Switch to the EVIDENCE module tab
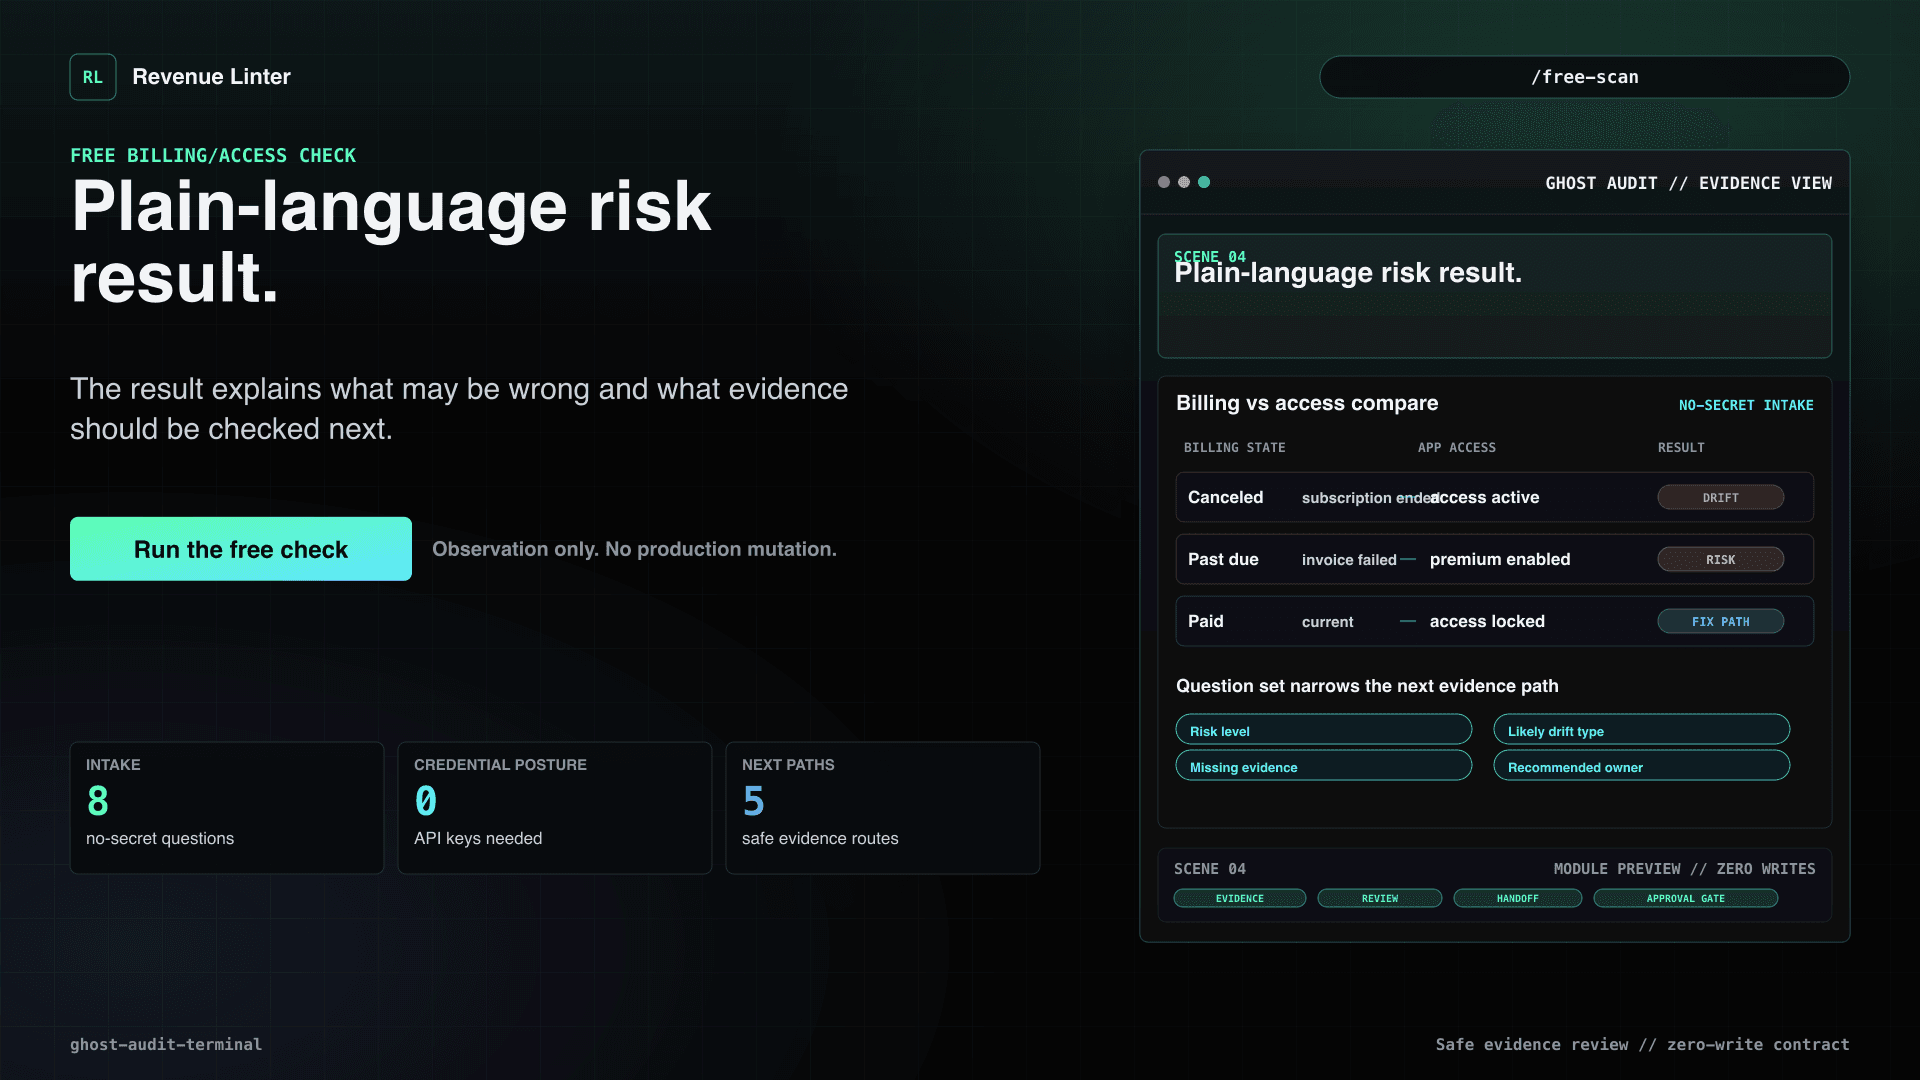Screen dimensions: 1920x1080 point(1240,898)
